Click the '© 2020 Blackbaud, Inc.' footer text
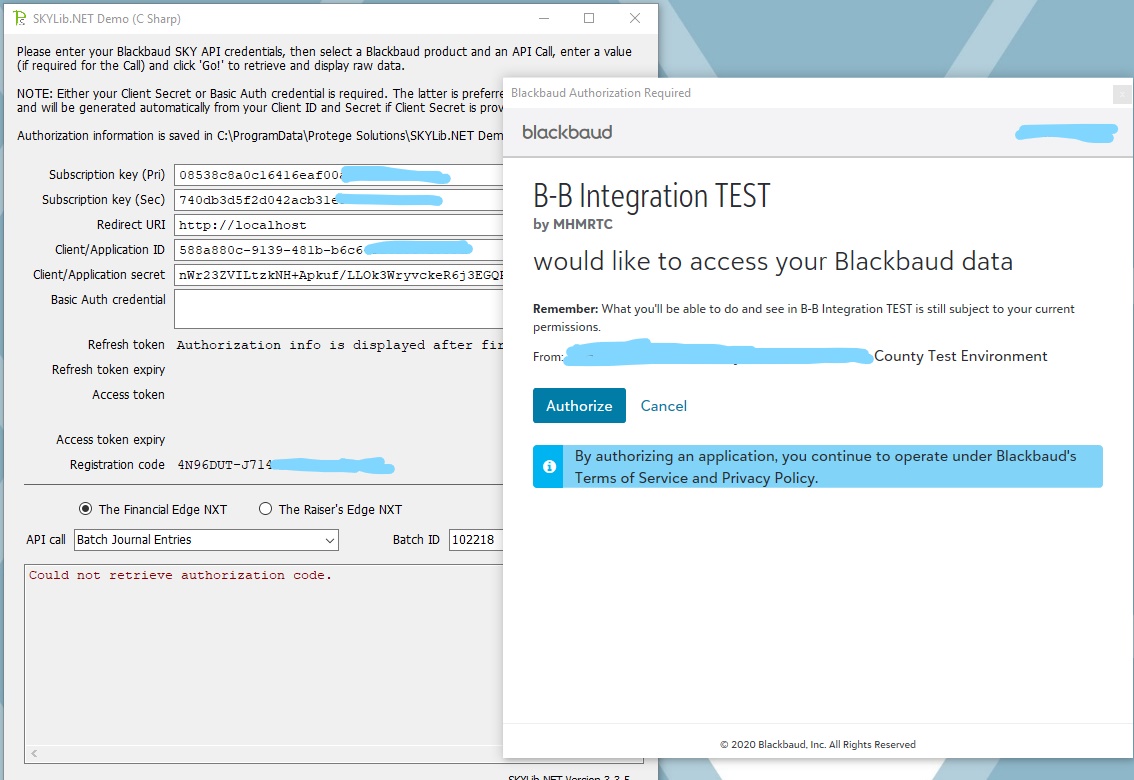Image resolution: width=1134 pixels, height=780 pixels. click(x=817, y=745)
